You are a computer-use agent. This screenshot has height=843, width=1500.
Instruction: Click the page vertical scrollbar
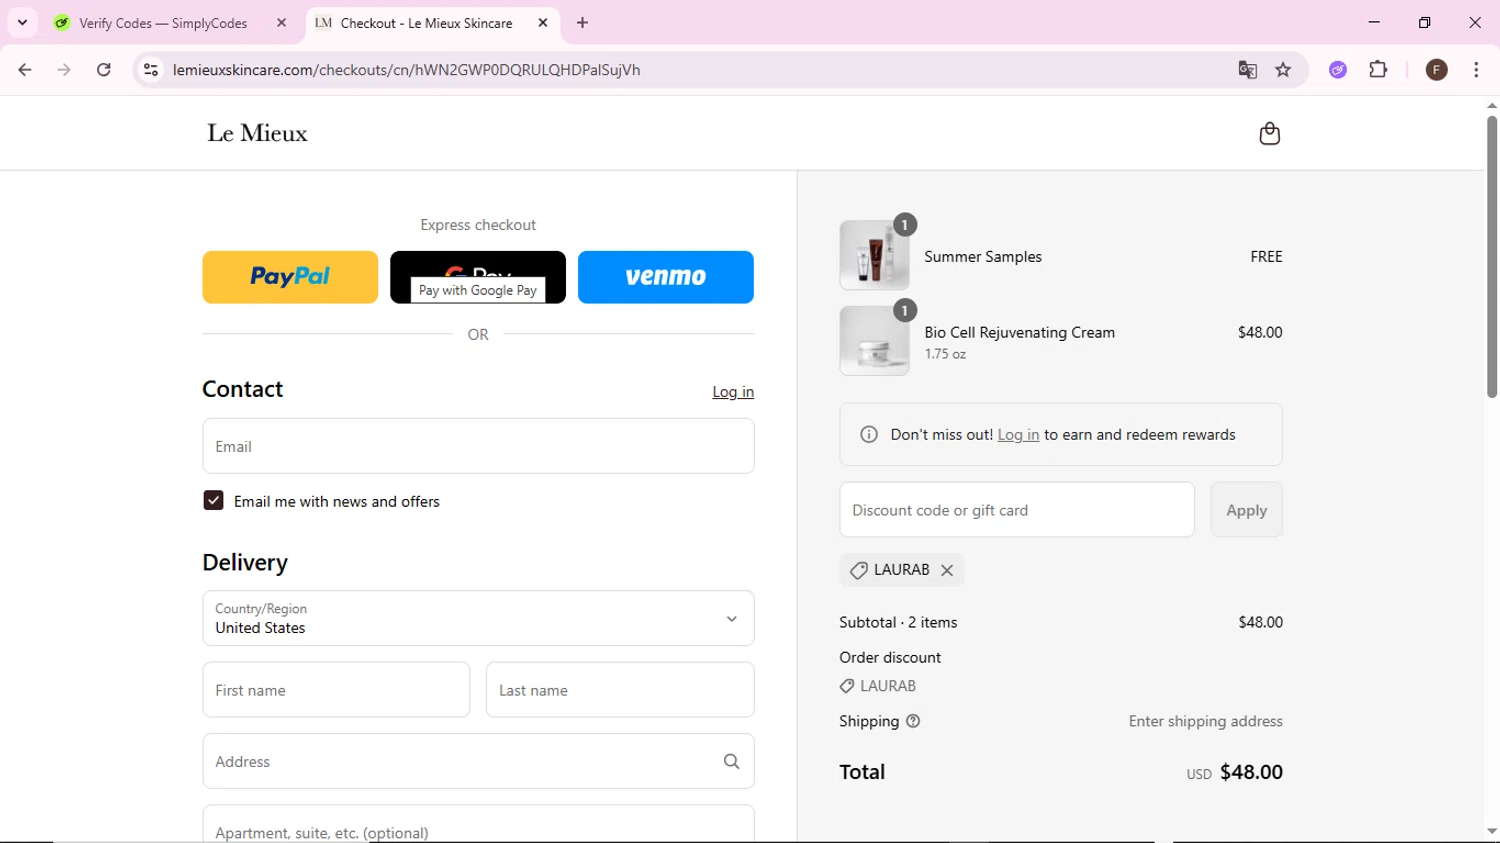tap(1491, 257)
